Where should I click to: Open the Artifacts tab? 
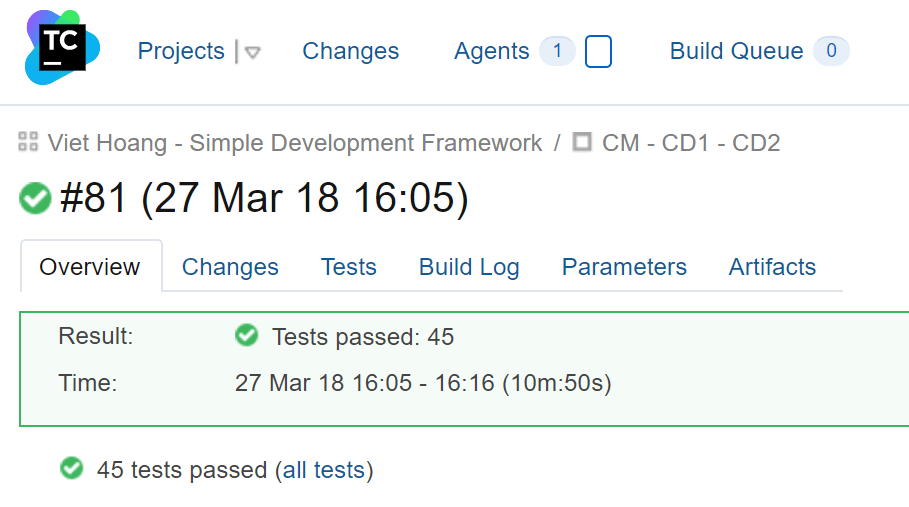tap(772, 267)
